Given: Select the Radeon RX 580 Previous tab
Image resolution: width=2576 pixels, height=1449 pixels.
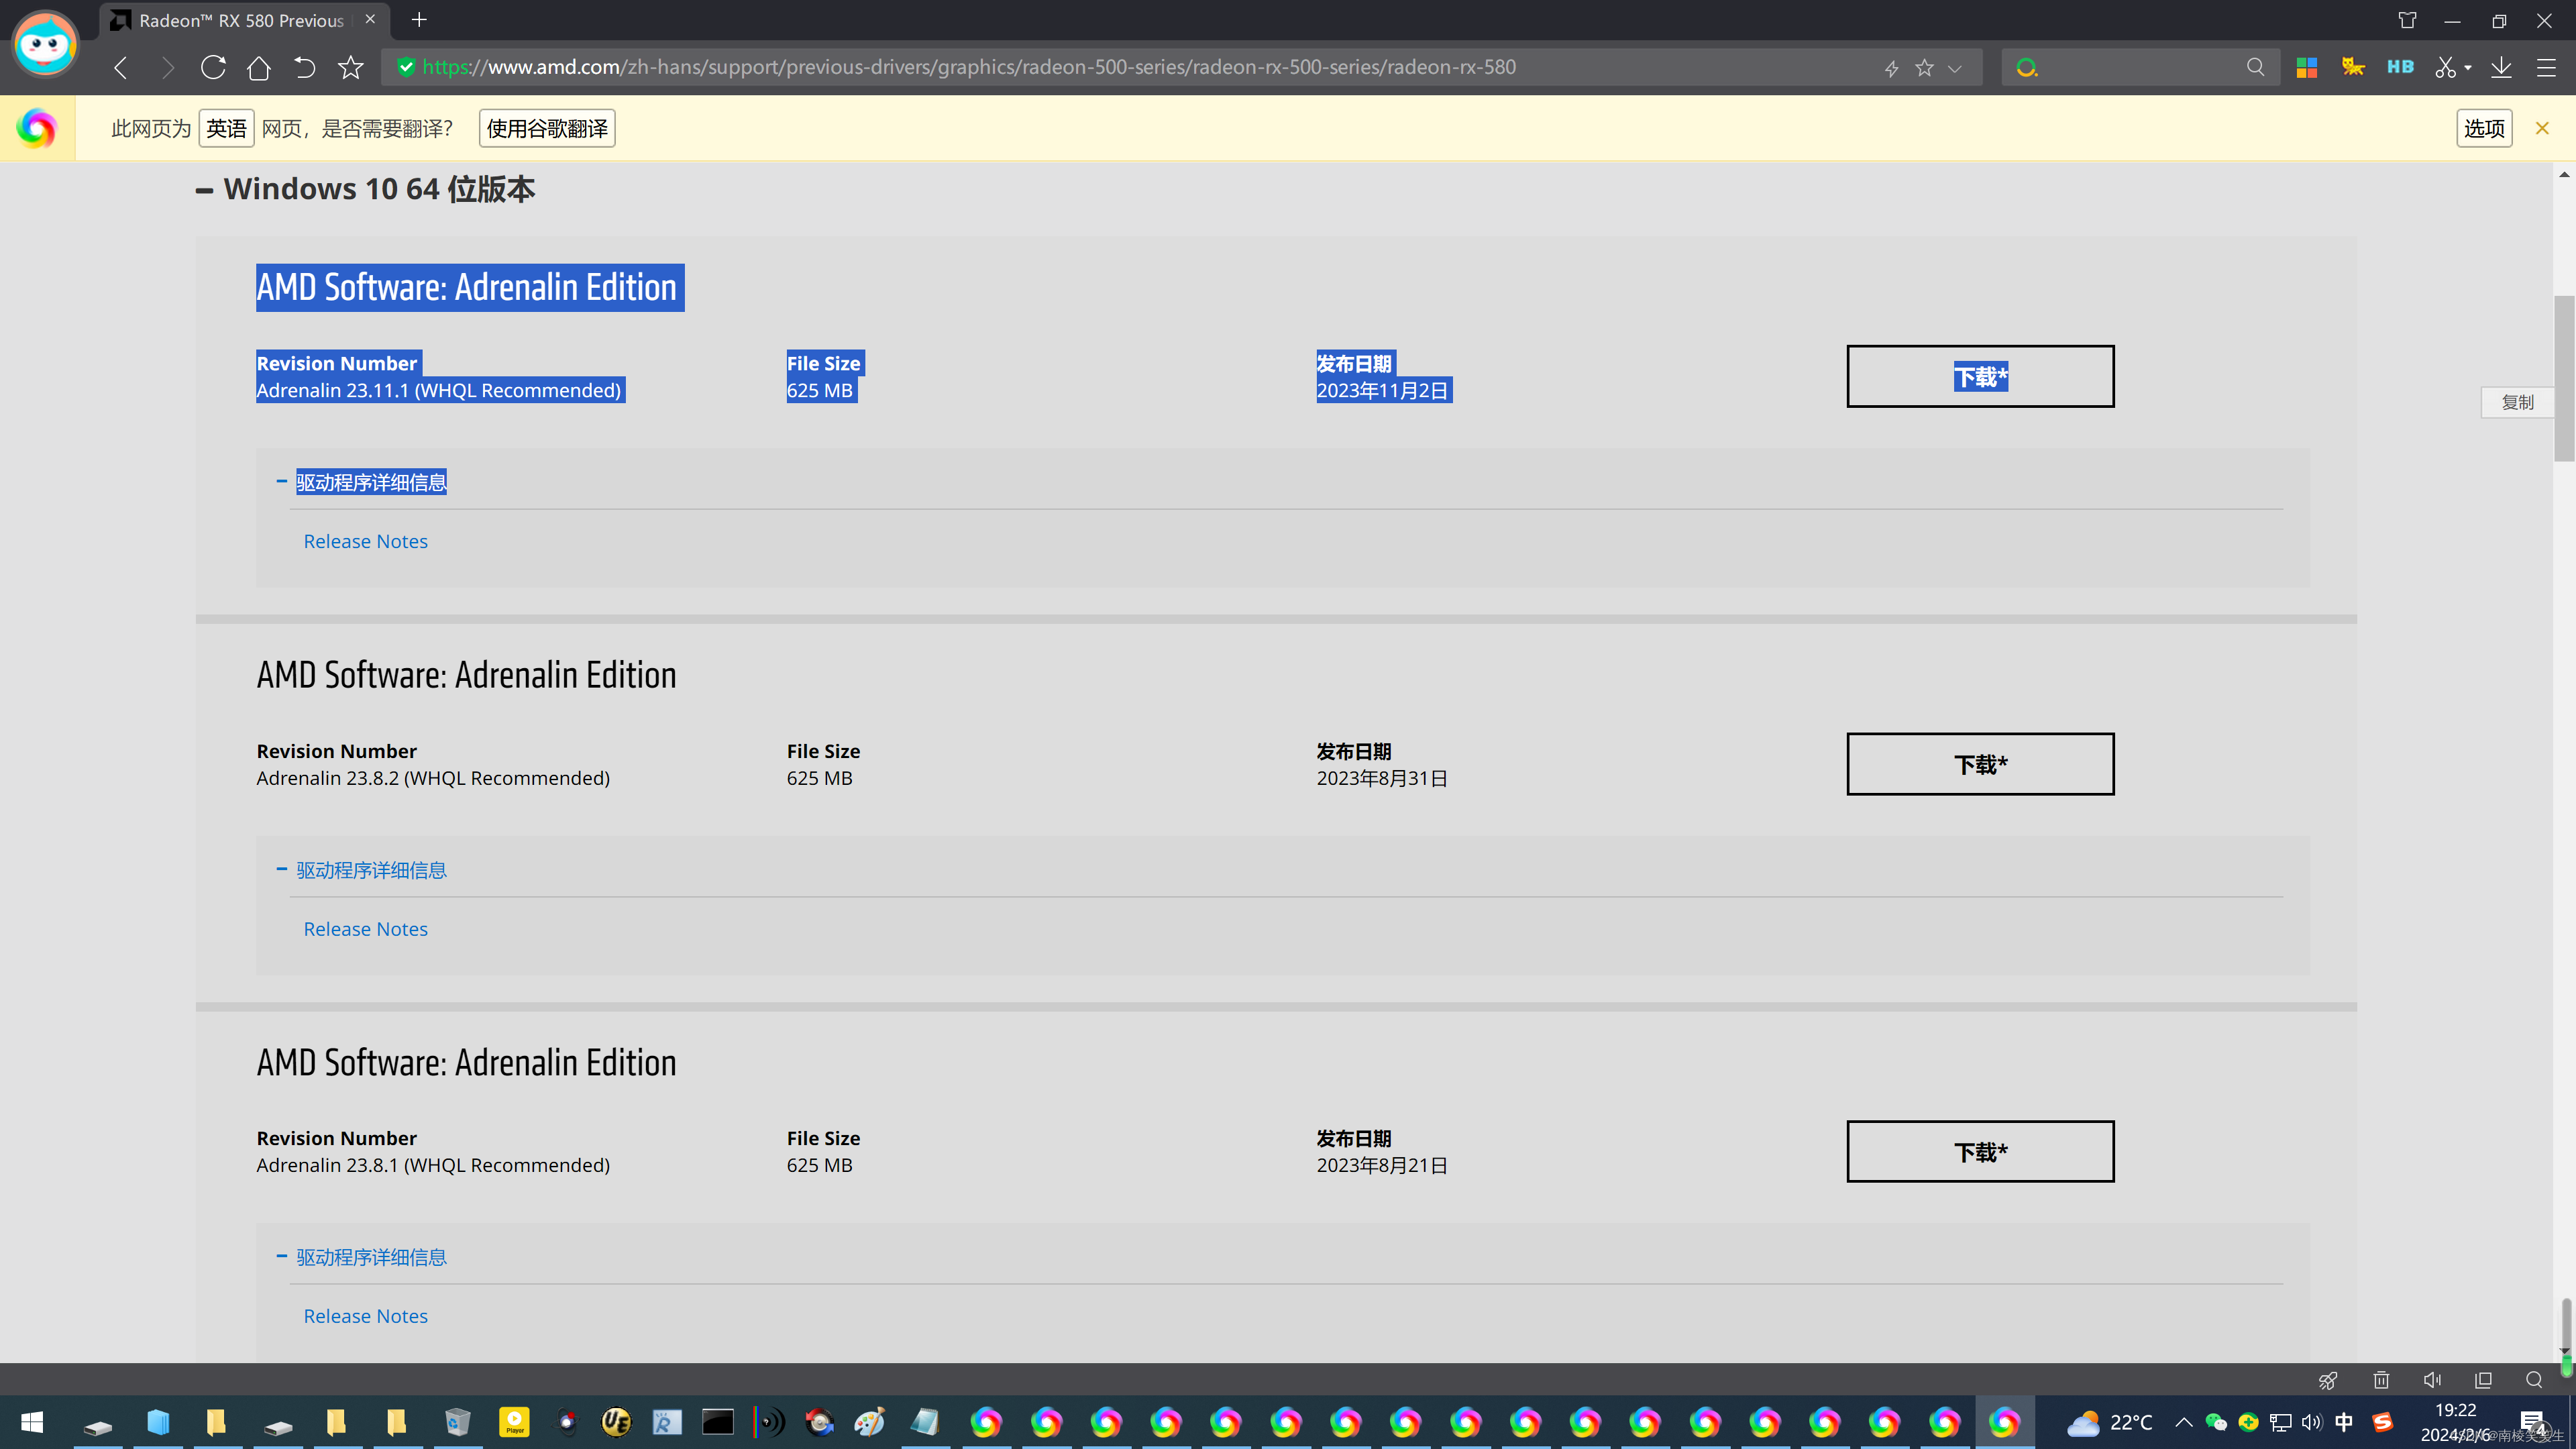Looking at the screenshot, I should tap(240, 20).
